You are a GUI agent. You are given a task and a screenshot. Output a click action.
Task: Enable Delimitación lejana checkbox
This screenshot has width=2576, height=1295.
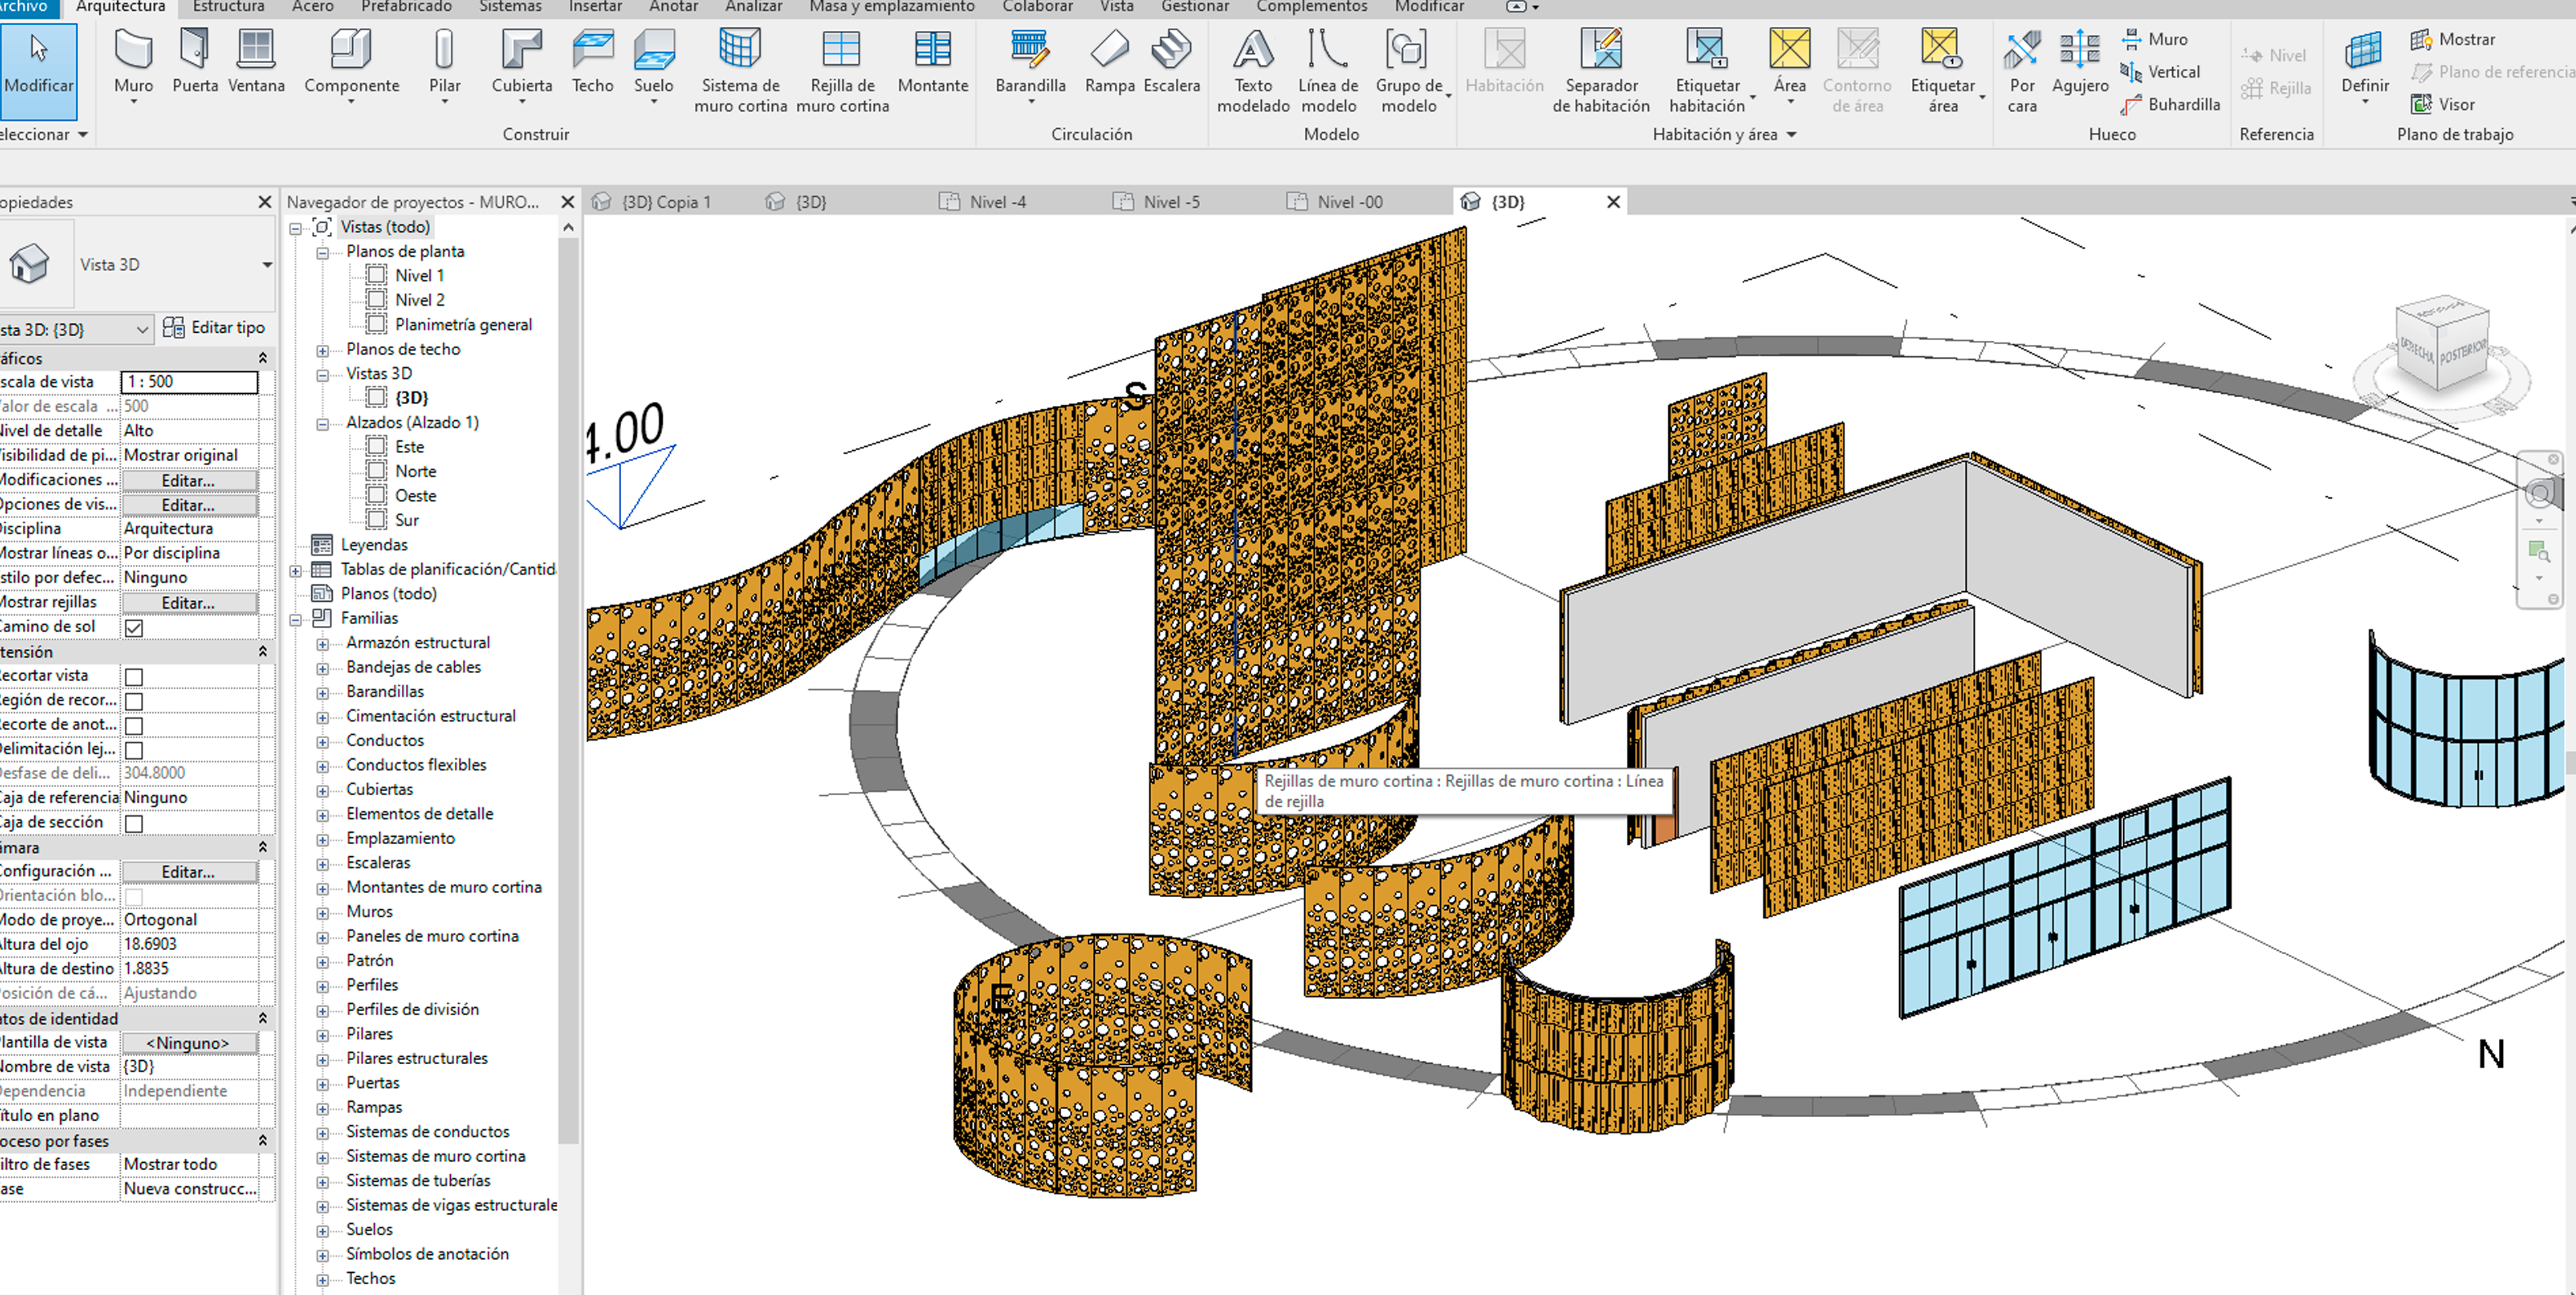(x=134, y=749)
